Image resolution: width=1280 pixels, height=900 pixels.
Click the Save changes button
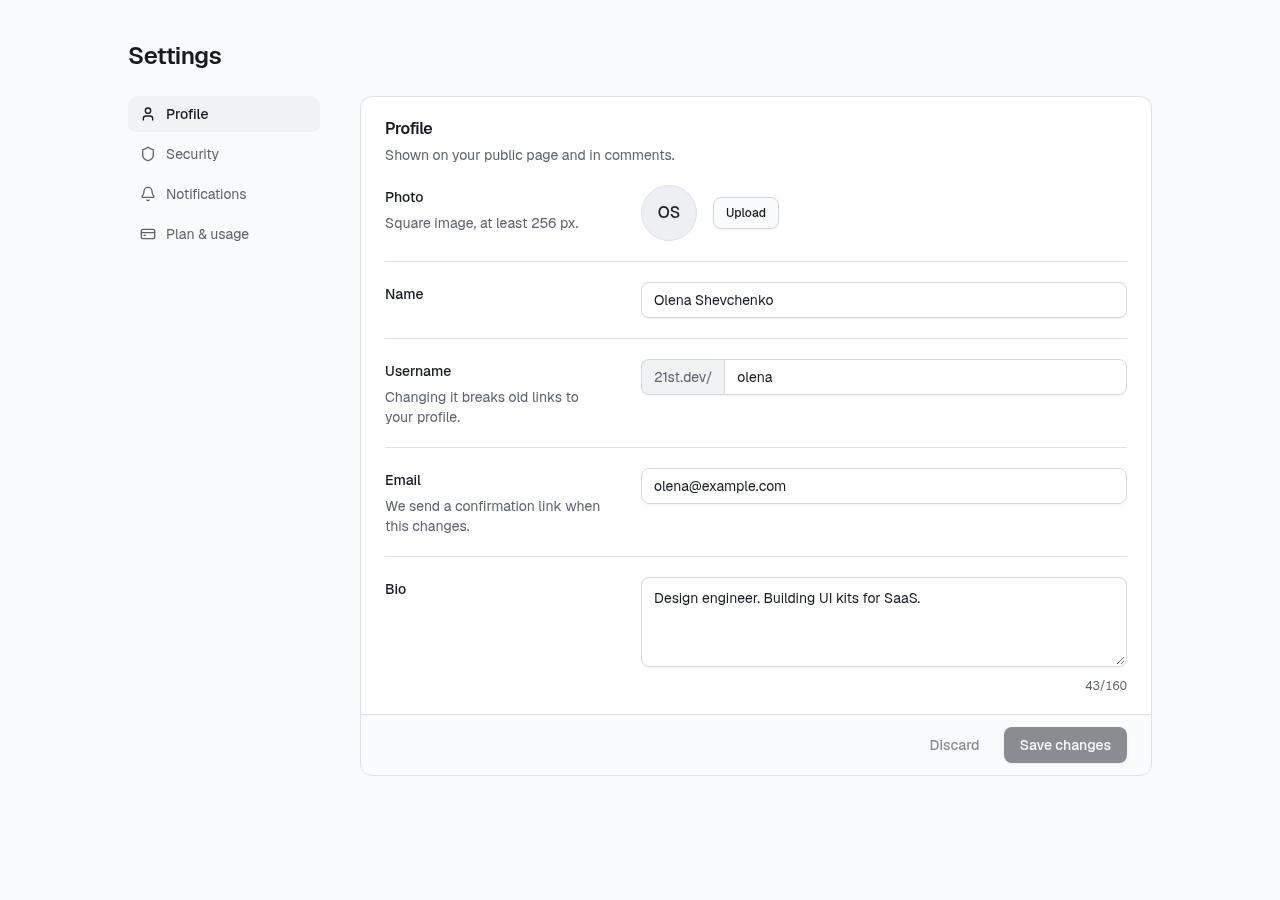pyautogui.click(x=1065, y=745)
